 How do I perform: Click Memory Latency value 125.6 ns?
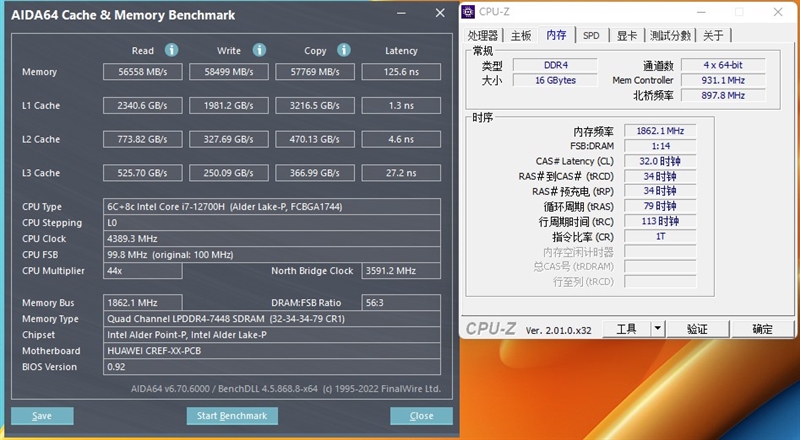tap(401, 72)
